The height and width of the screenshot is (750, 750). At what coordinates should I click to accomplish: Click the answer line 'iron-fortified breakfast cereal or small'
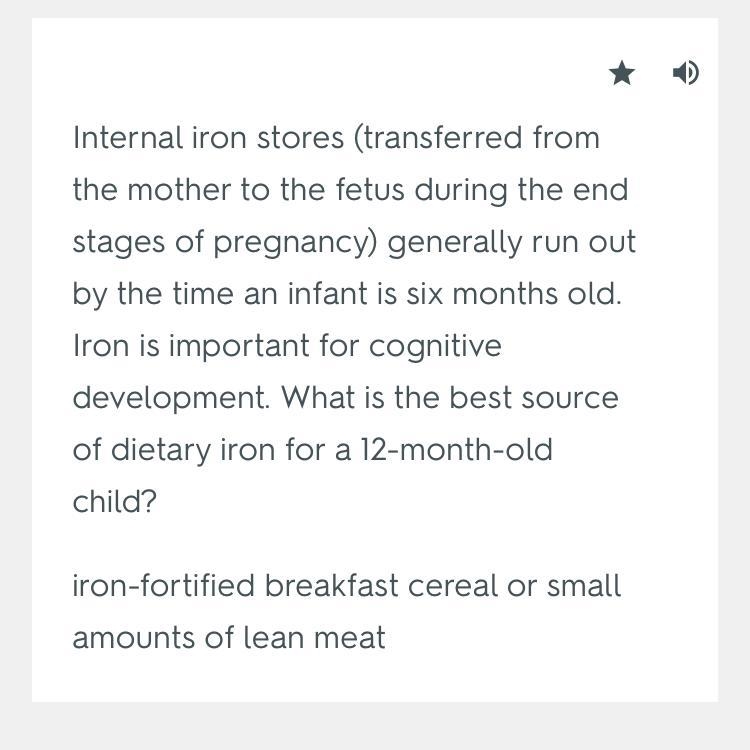coord(347,586)
